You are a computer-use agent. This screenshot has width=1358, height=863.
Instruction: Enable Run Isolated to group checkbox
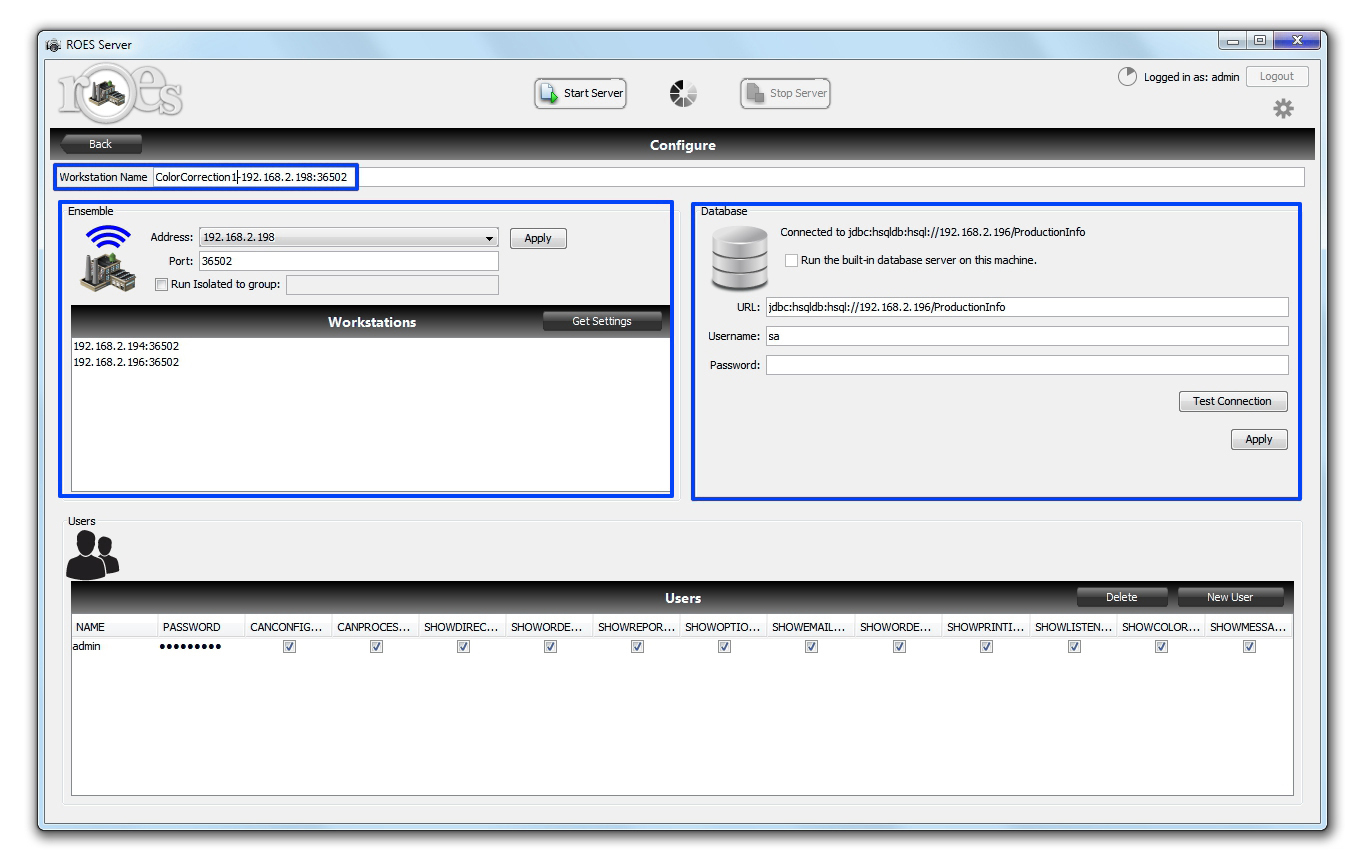point(162,285)
